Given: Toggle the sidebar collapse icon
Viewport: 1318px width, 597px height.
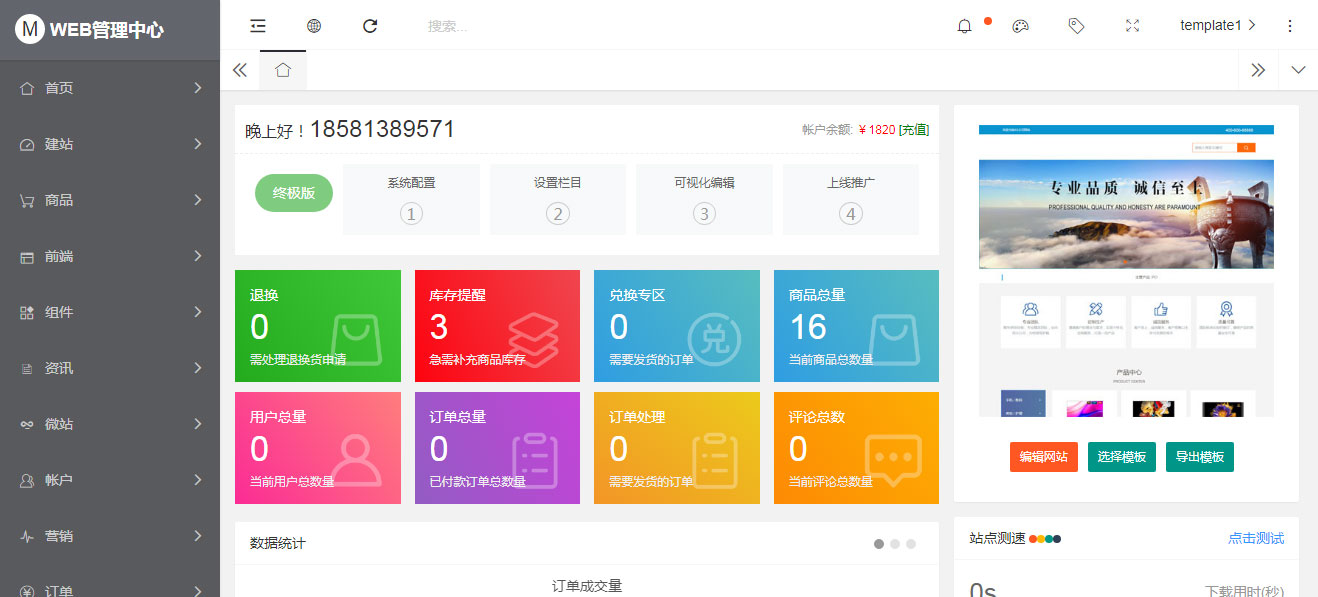Looking at the screenshot, I should (258, 25).
